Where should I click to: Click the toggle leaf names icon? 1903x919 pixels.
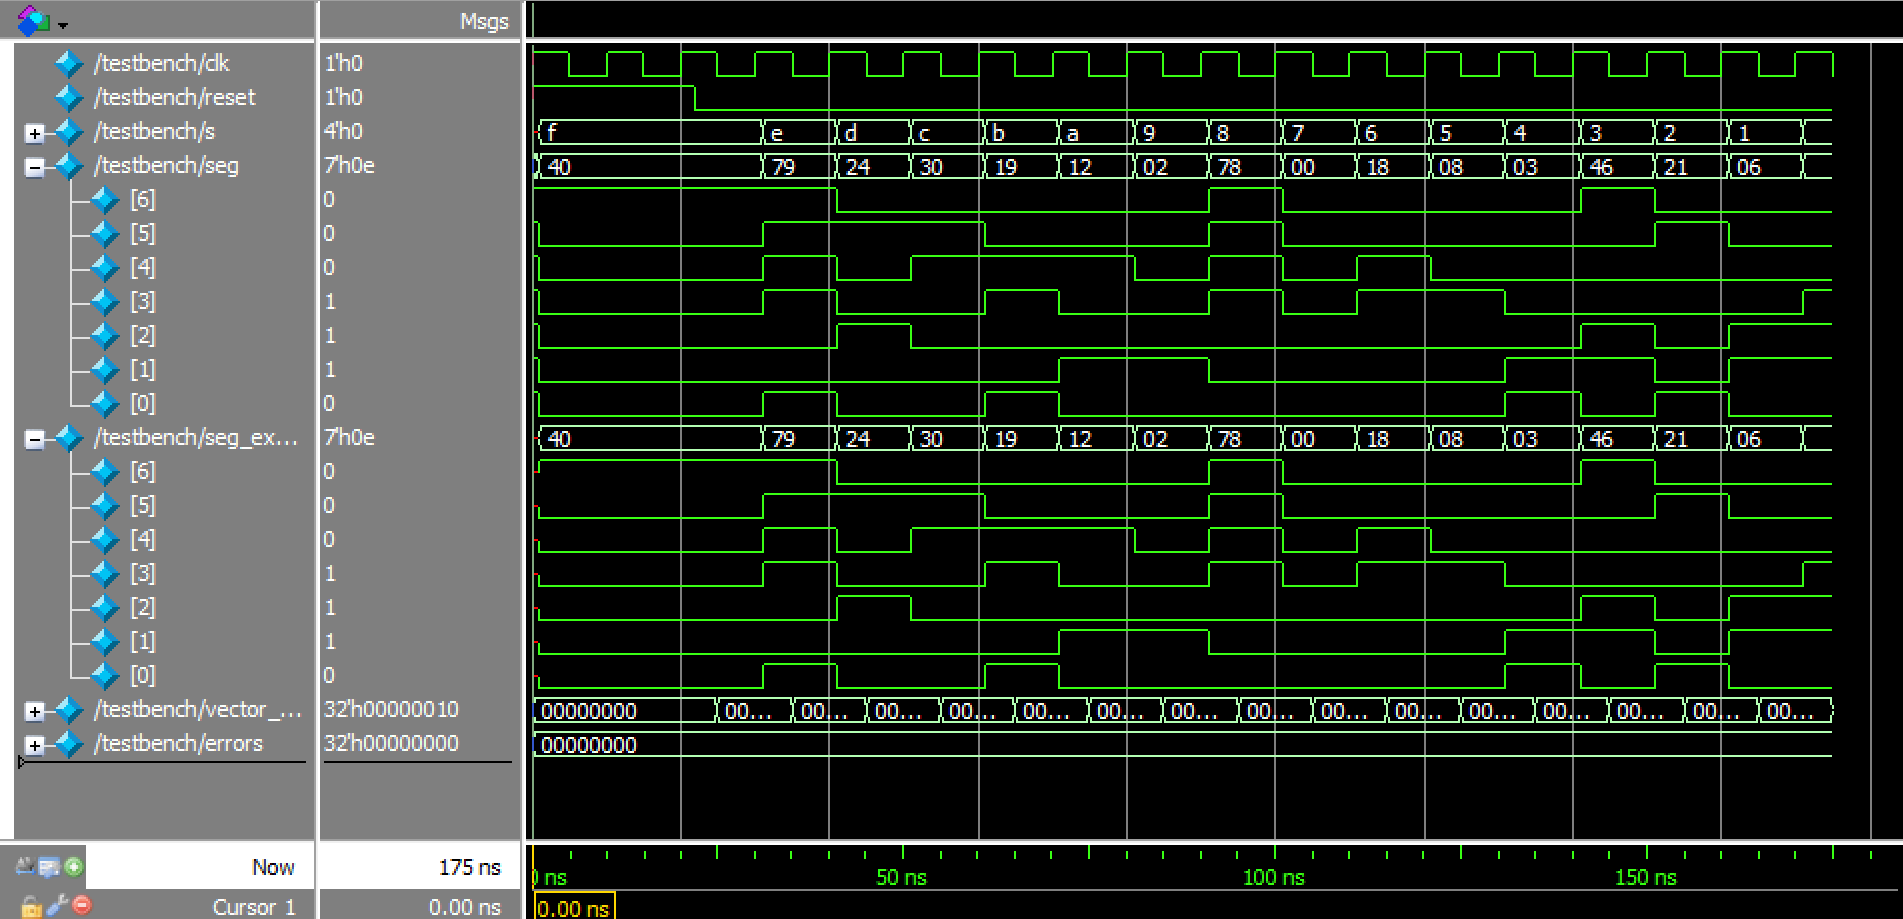coord(24,867)
